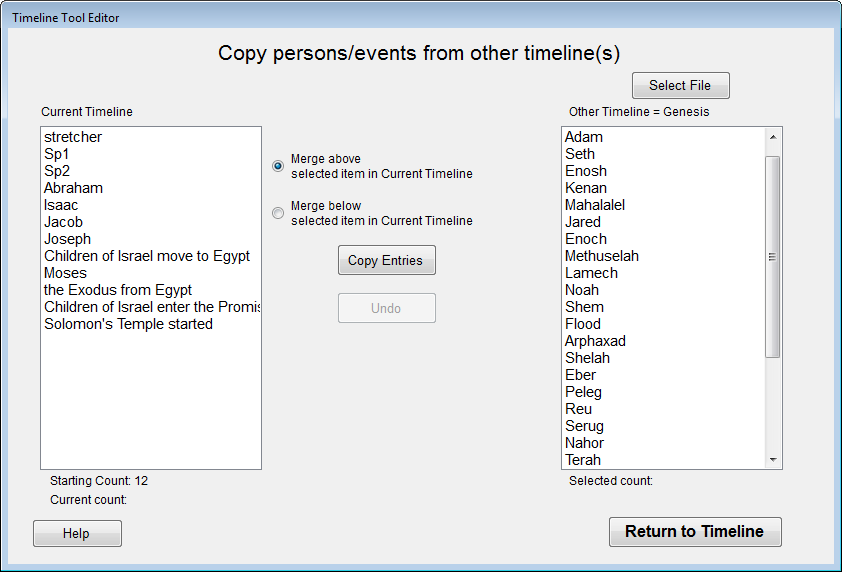The height and width of the screenshot is (572, 842).
Task: Click the Select File button
Action: pyautogui.click(x=680, y=86)
